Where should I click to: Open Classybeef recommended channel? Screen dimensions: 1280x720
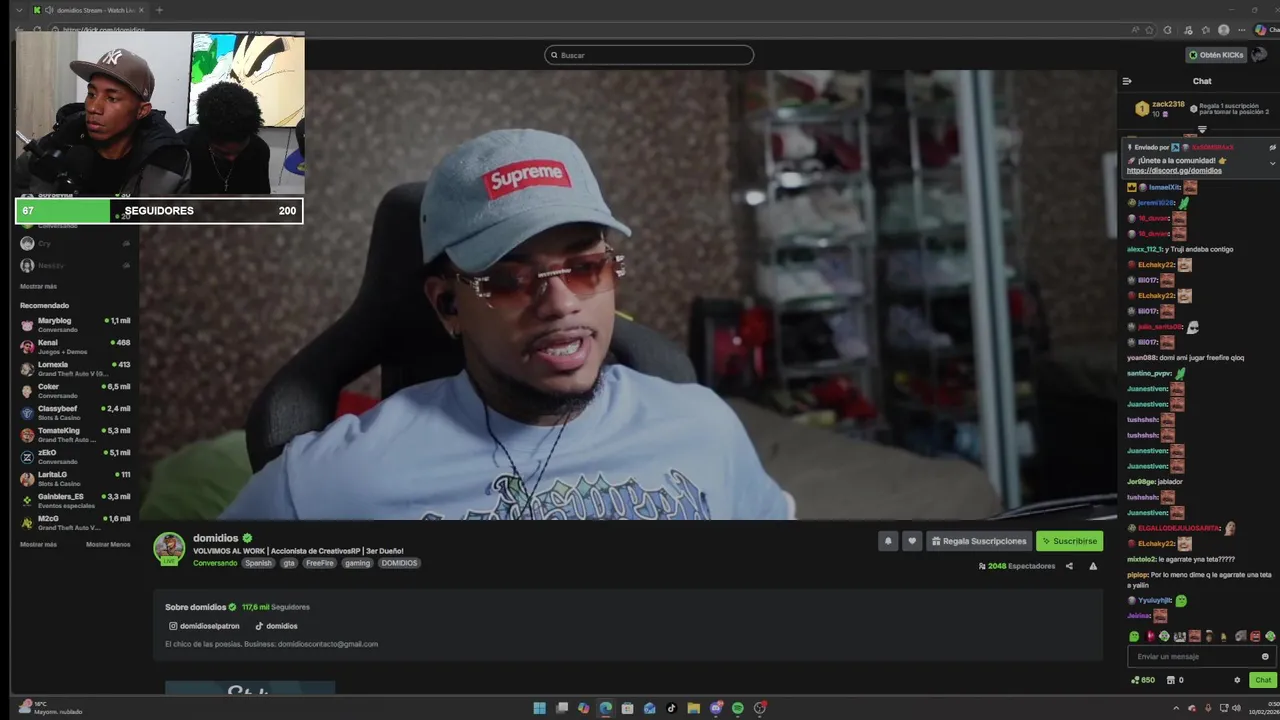coord(75,412)
